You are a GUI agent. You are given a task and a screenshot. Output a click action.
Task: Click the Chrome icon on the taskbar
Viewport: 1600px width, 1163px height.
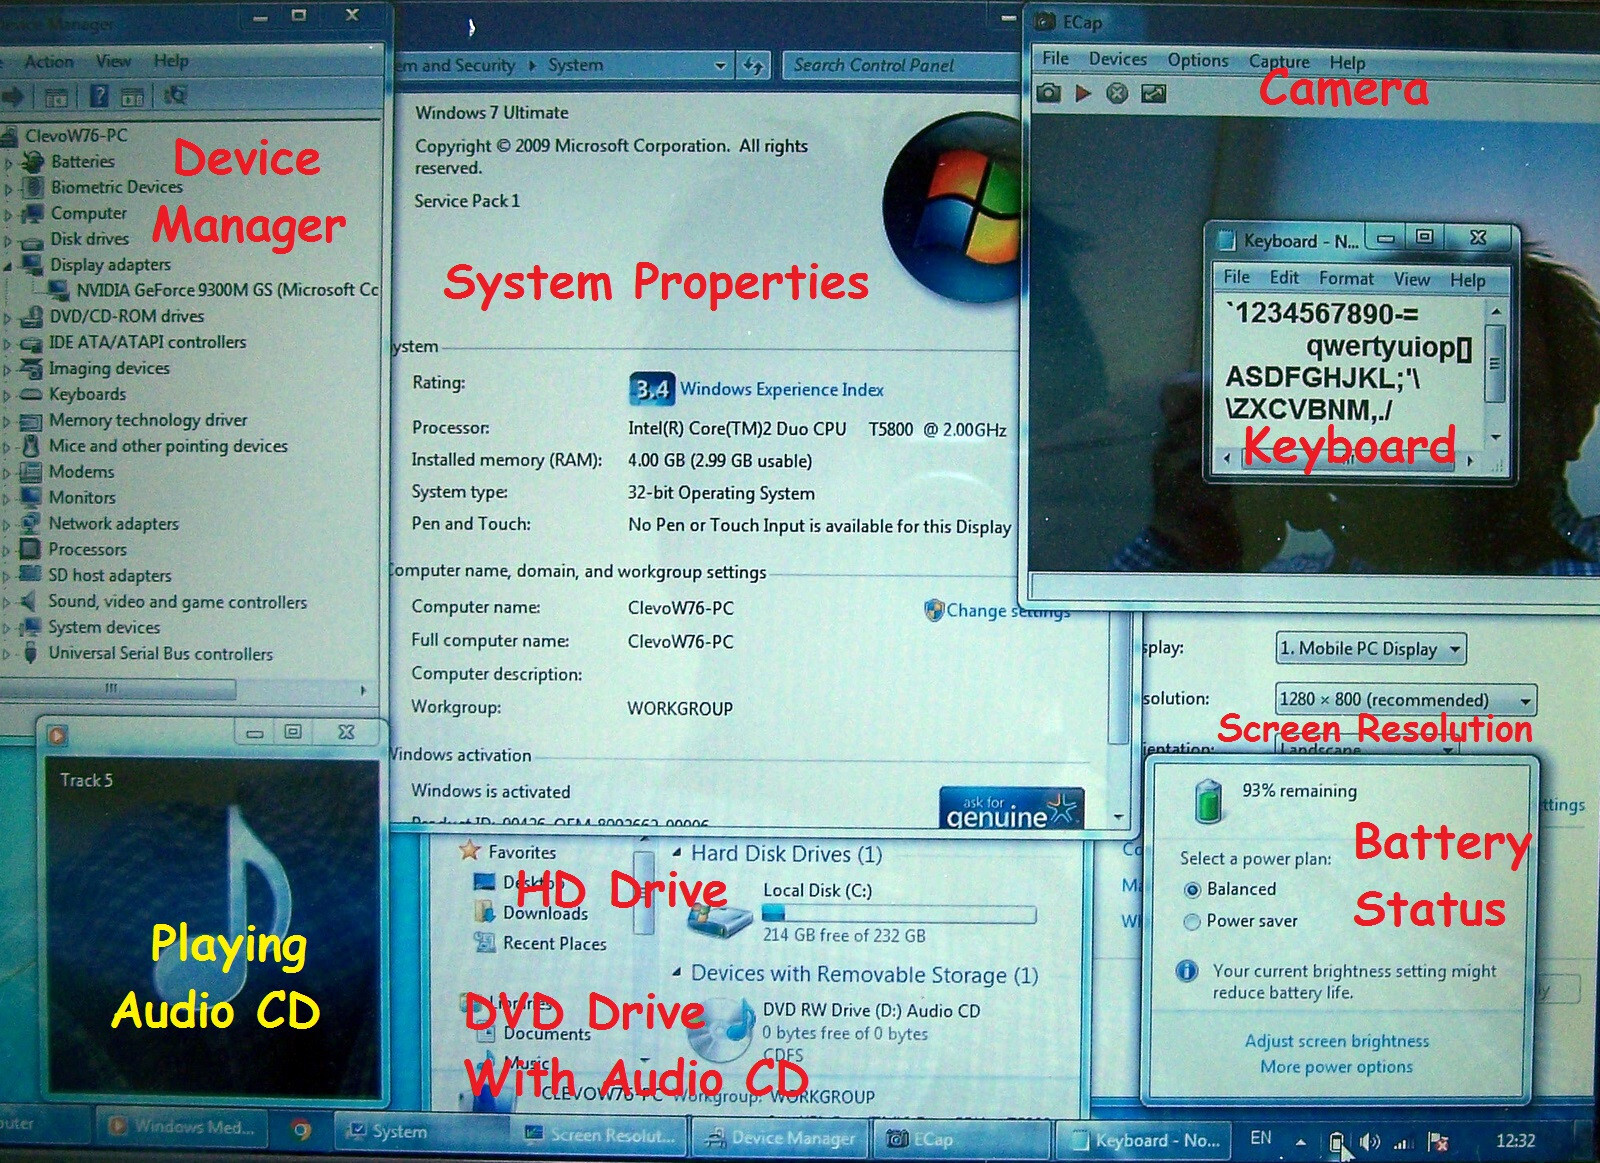[301, 1131]
